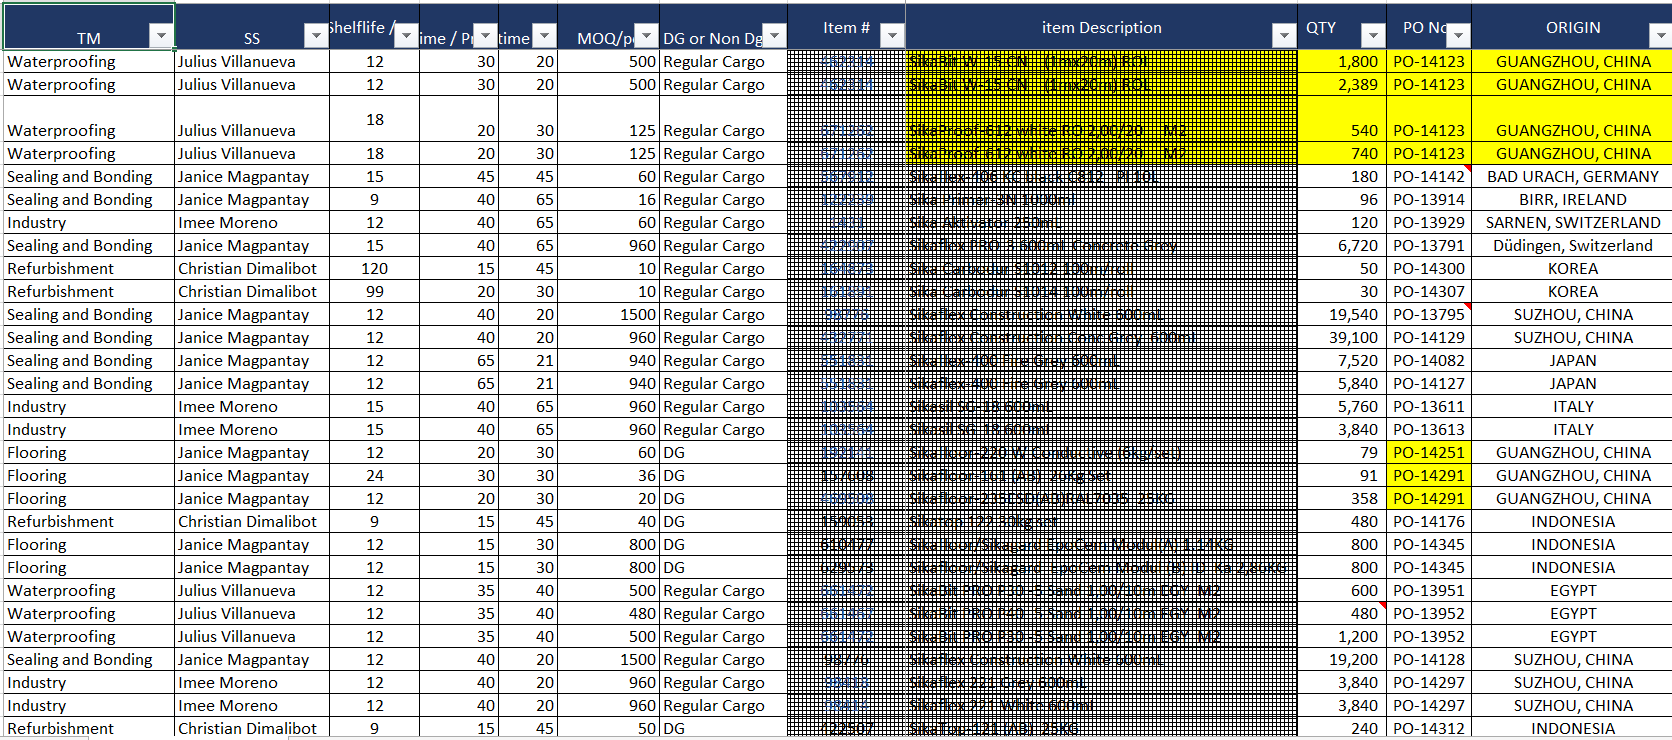Click the quantity cell 180
Viewport: 1672px width, 740px height.
pyautogui.click(x=1342, y=177)
